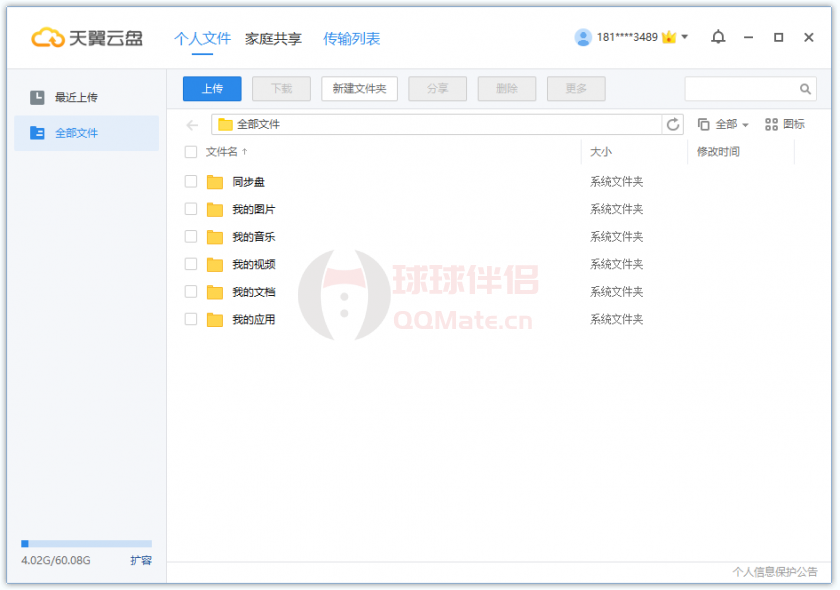
Task: Click the back arrow navigation icon
Action: point(193,125)
